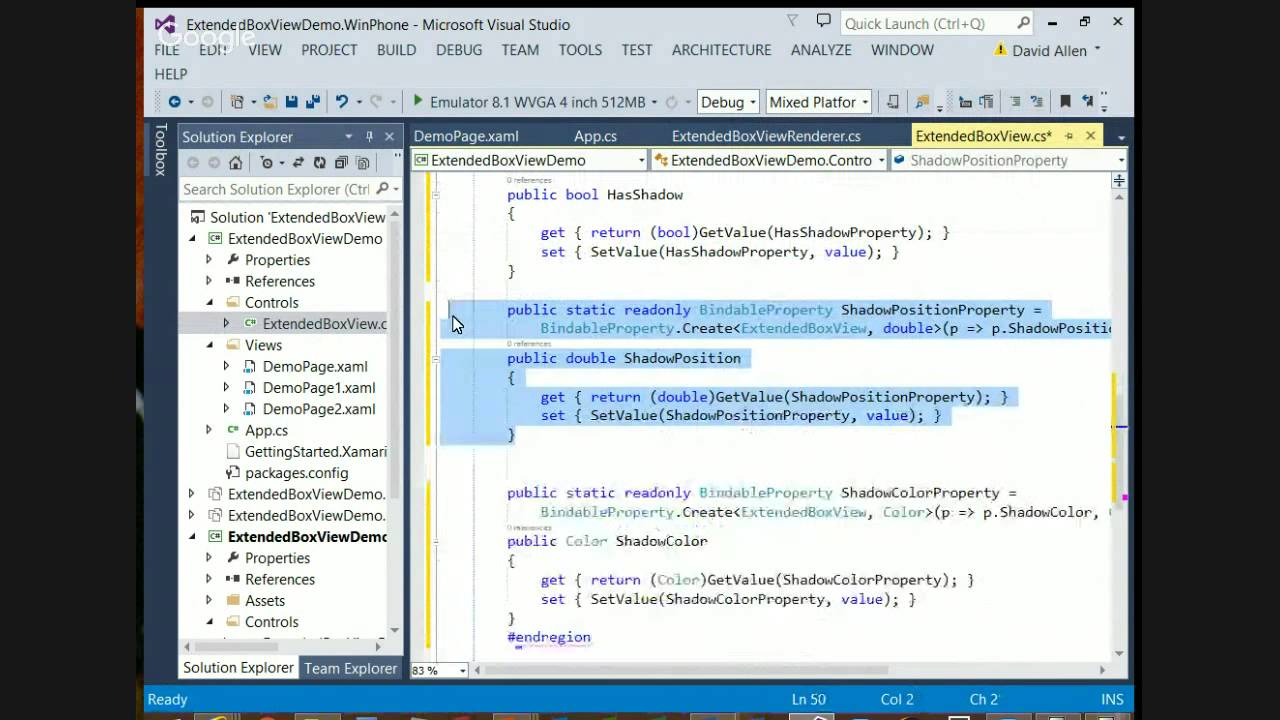Close the ExtendedBoxView.cs tab
Image resolution: width=1280 pixels, height=720 pixels.
tap(1090, 136)
